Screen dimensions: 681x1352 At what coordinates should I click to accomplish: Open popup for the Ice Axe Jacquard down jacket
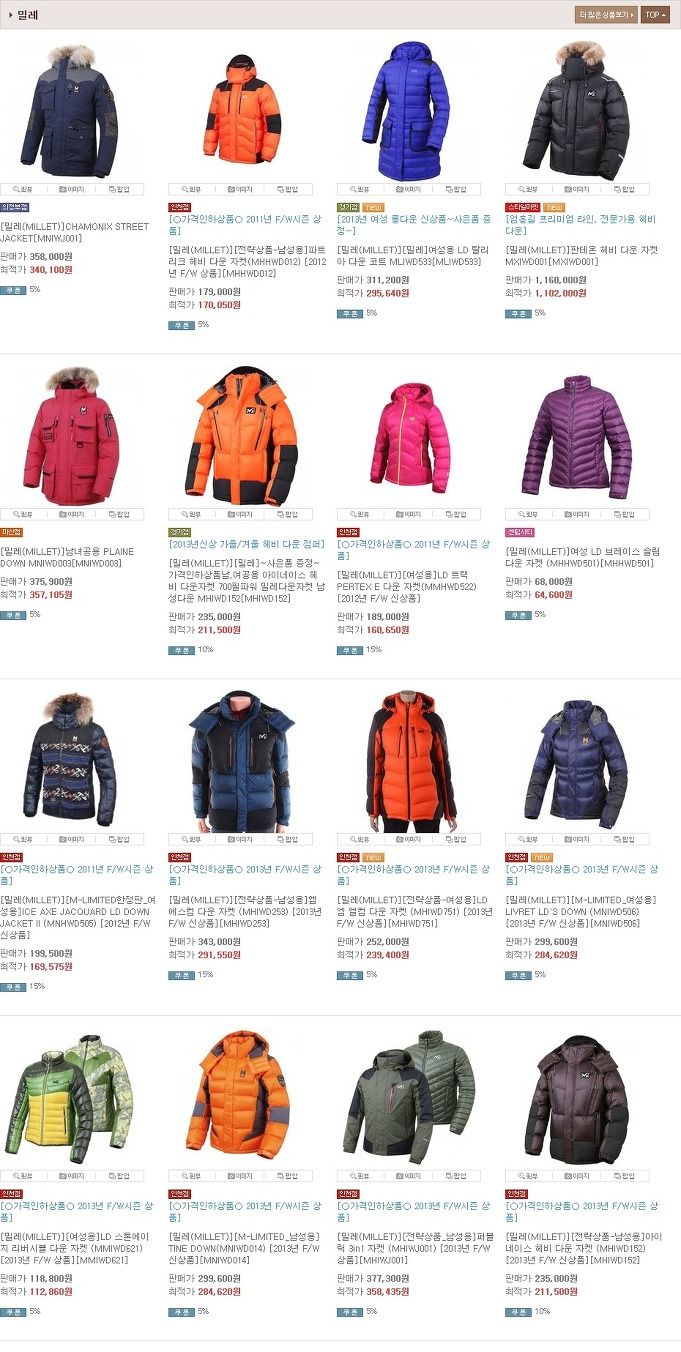(x=119, y=839)
